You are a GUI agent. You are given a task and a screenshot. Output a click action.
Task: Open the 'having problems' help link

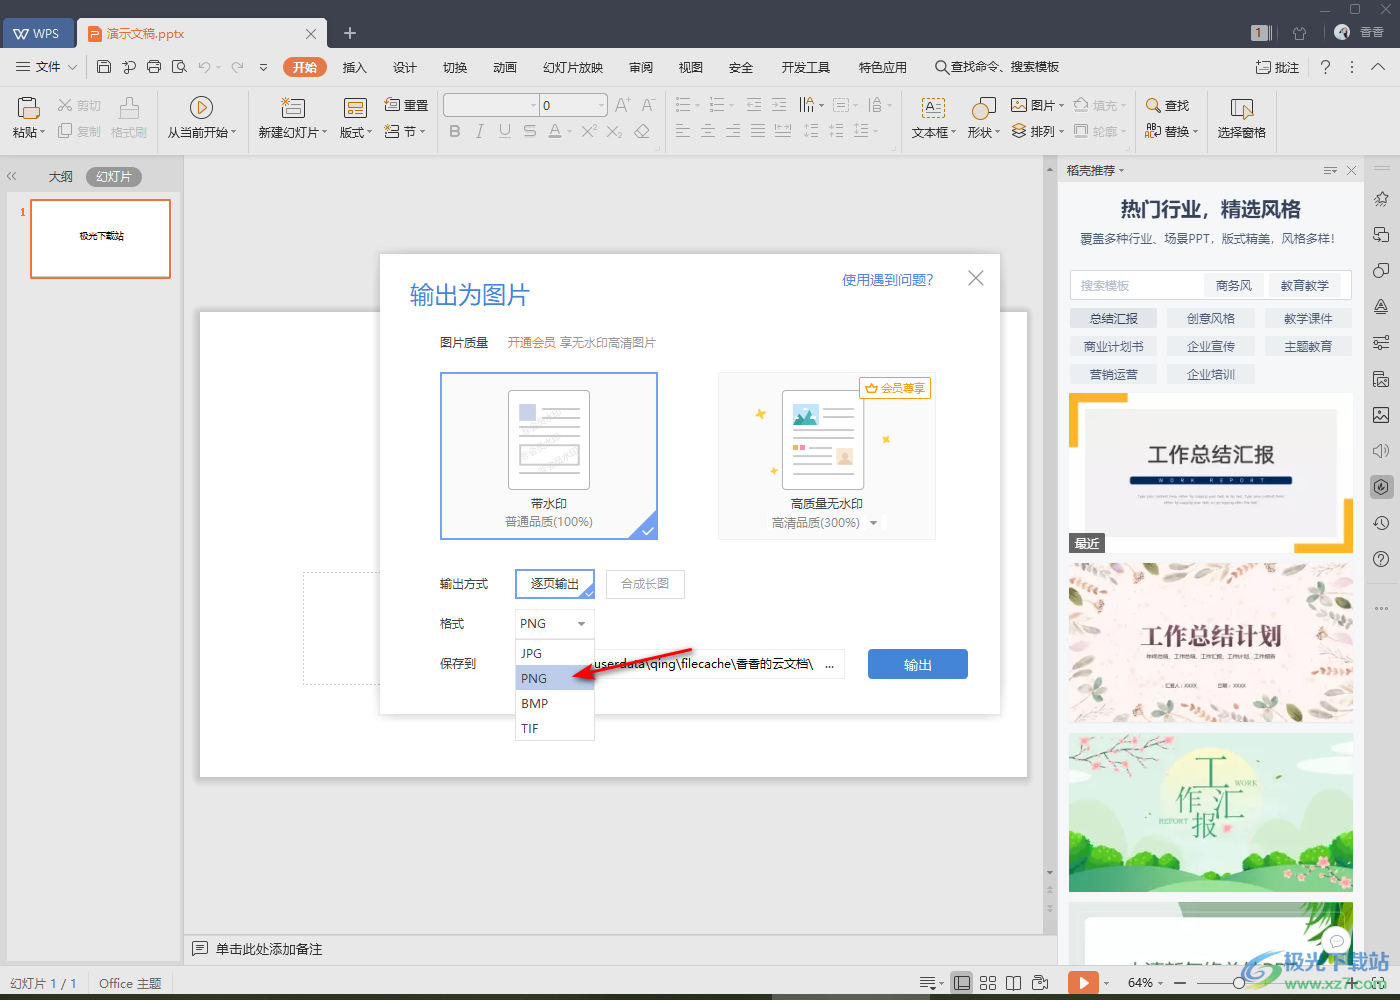point(888,280)
